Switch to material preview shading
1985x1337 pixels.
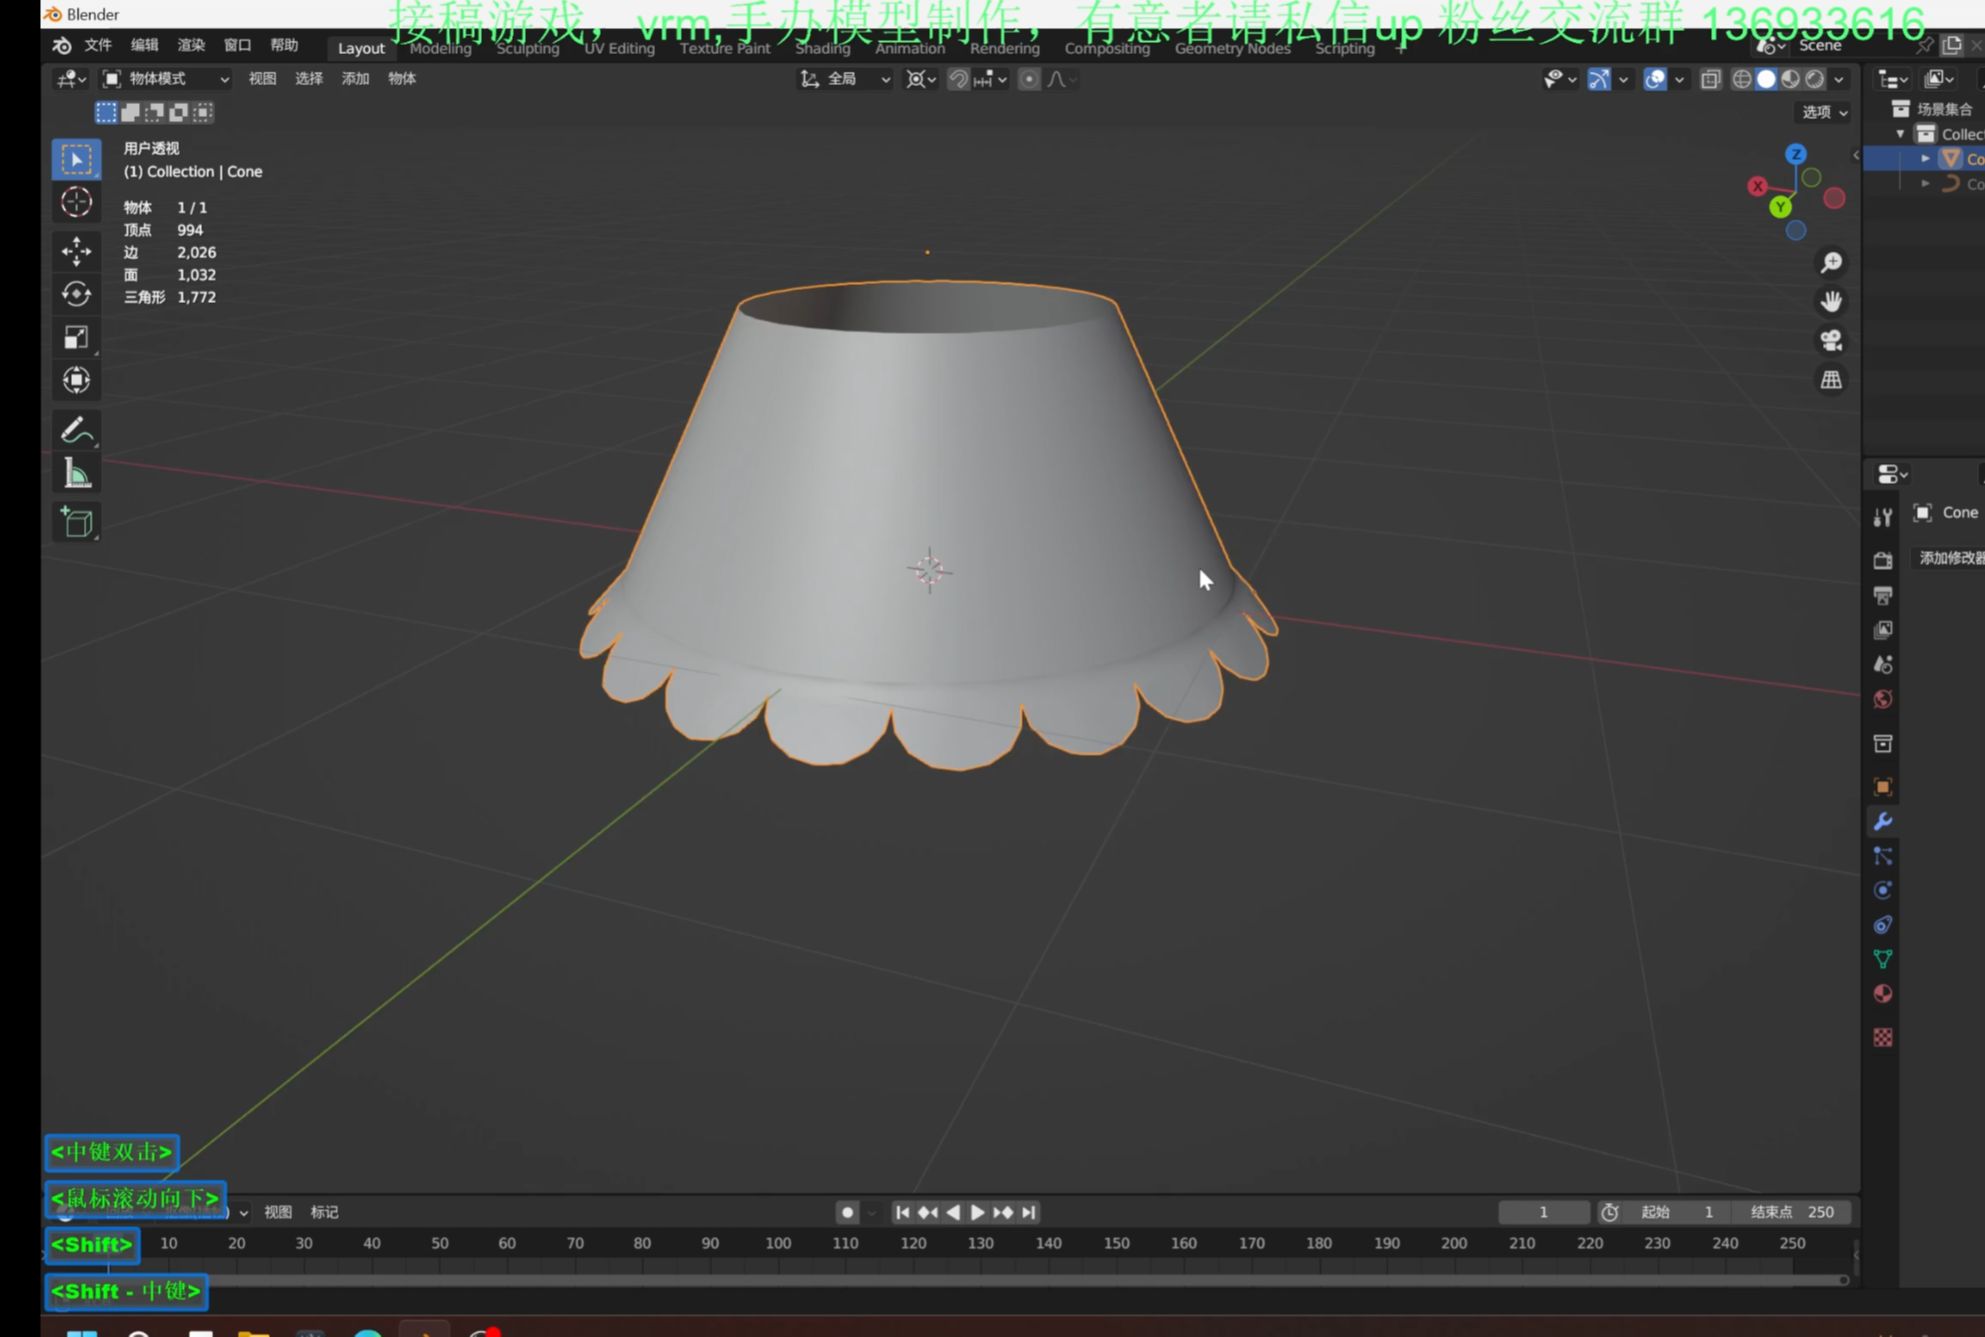pos(1791,79)
